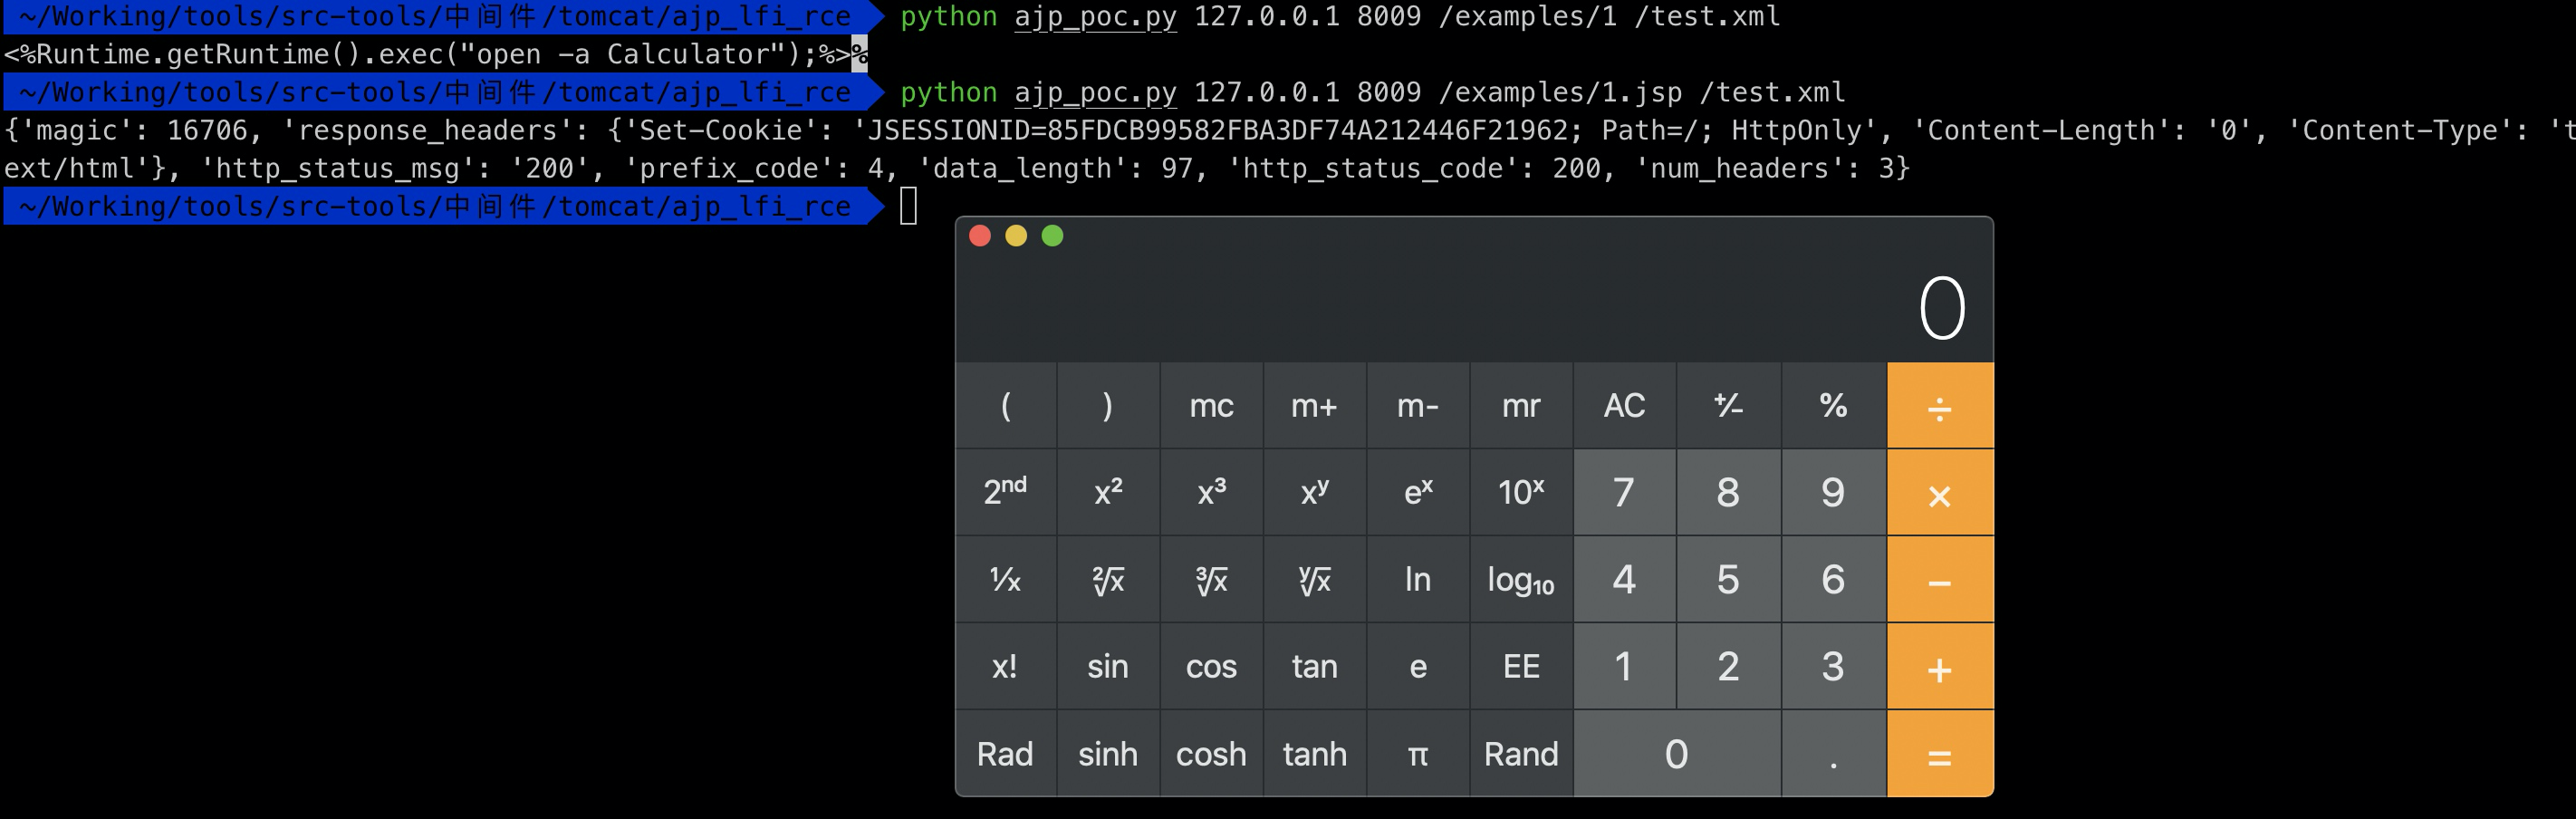Square the value with x² key
The height and width of the screenshot is (819, 2576).
[1108, 492]
